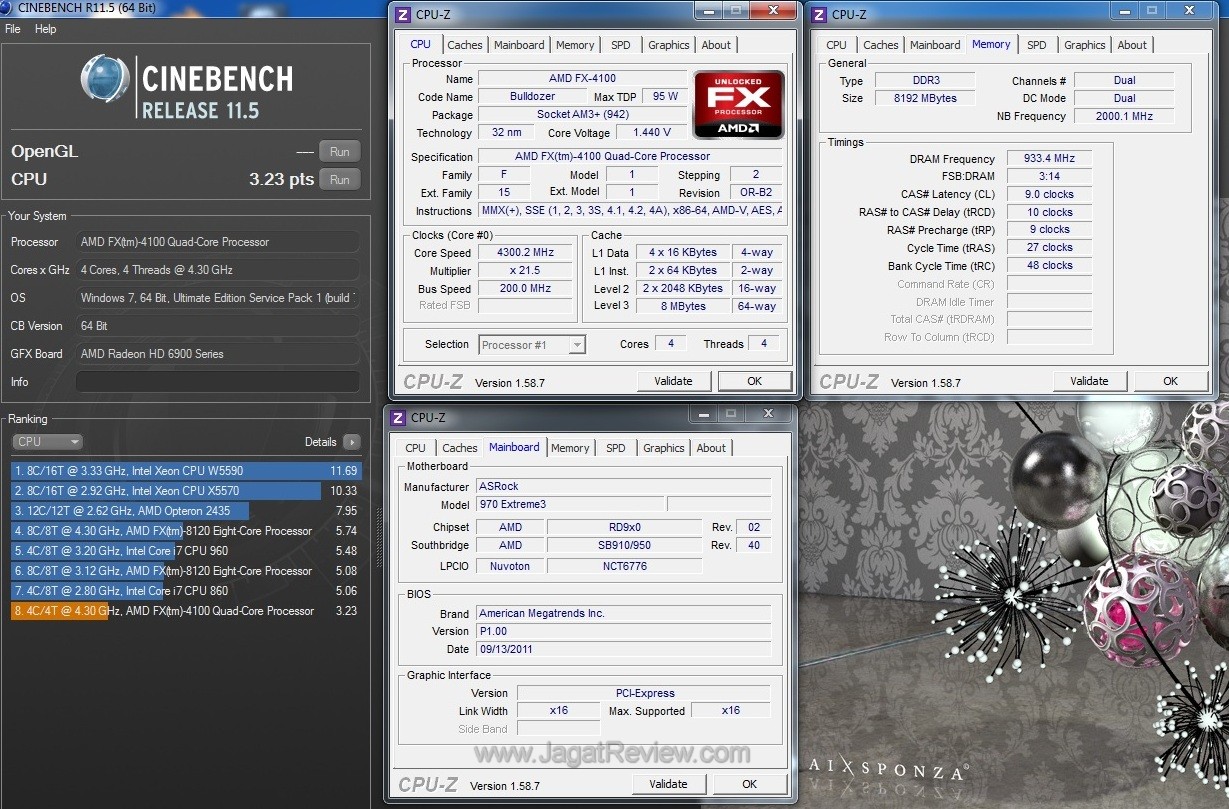Open the Cinebench File menu
The image size is (1229, 809).
click(x=13, y=29)
